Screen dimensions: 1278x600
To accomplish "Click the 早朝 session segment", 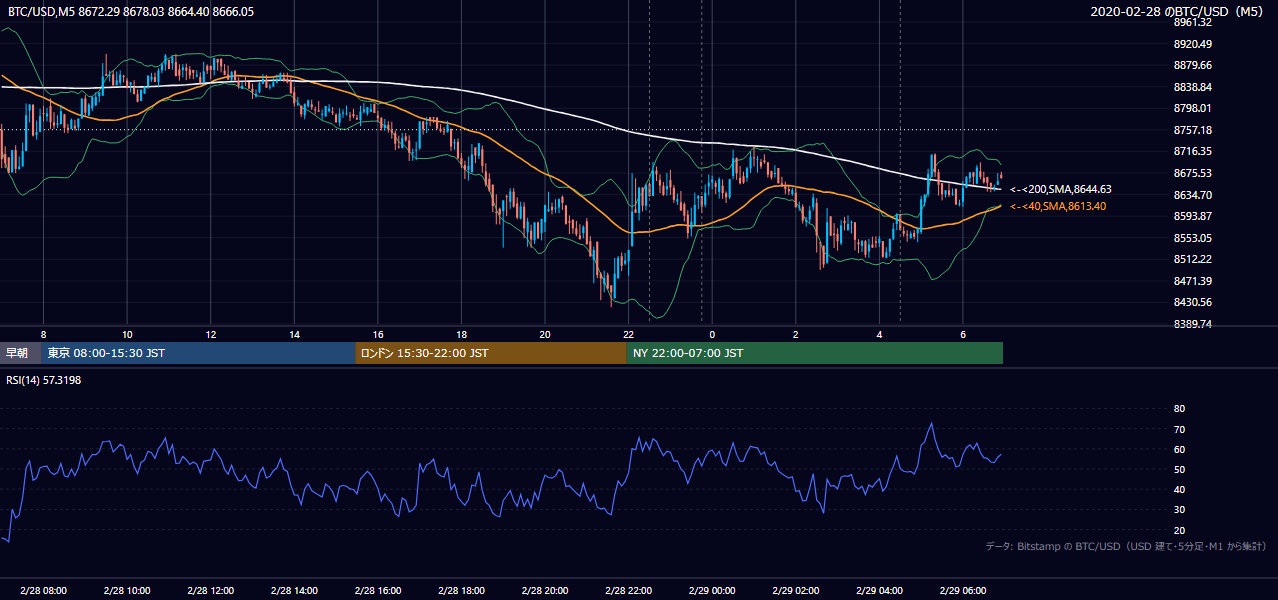I will click(x=20, y=353).
